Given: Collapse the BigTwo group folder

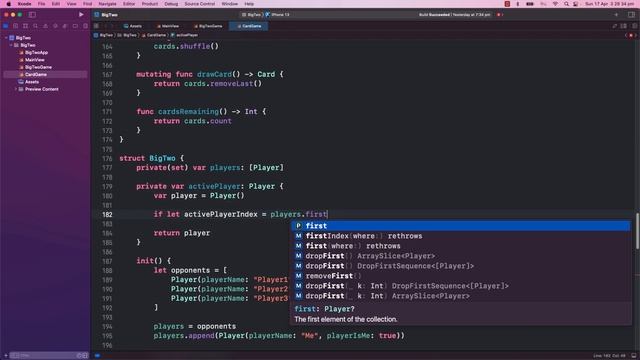Looking at the screenshot, I should point(11,45).
